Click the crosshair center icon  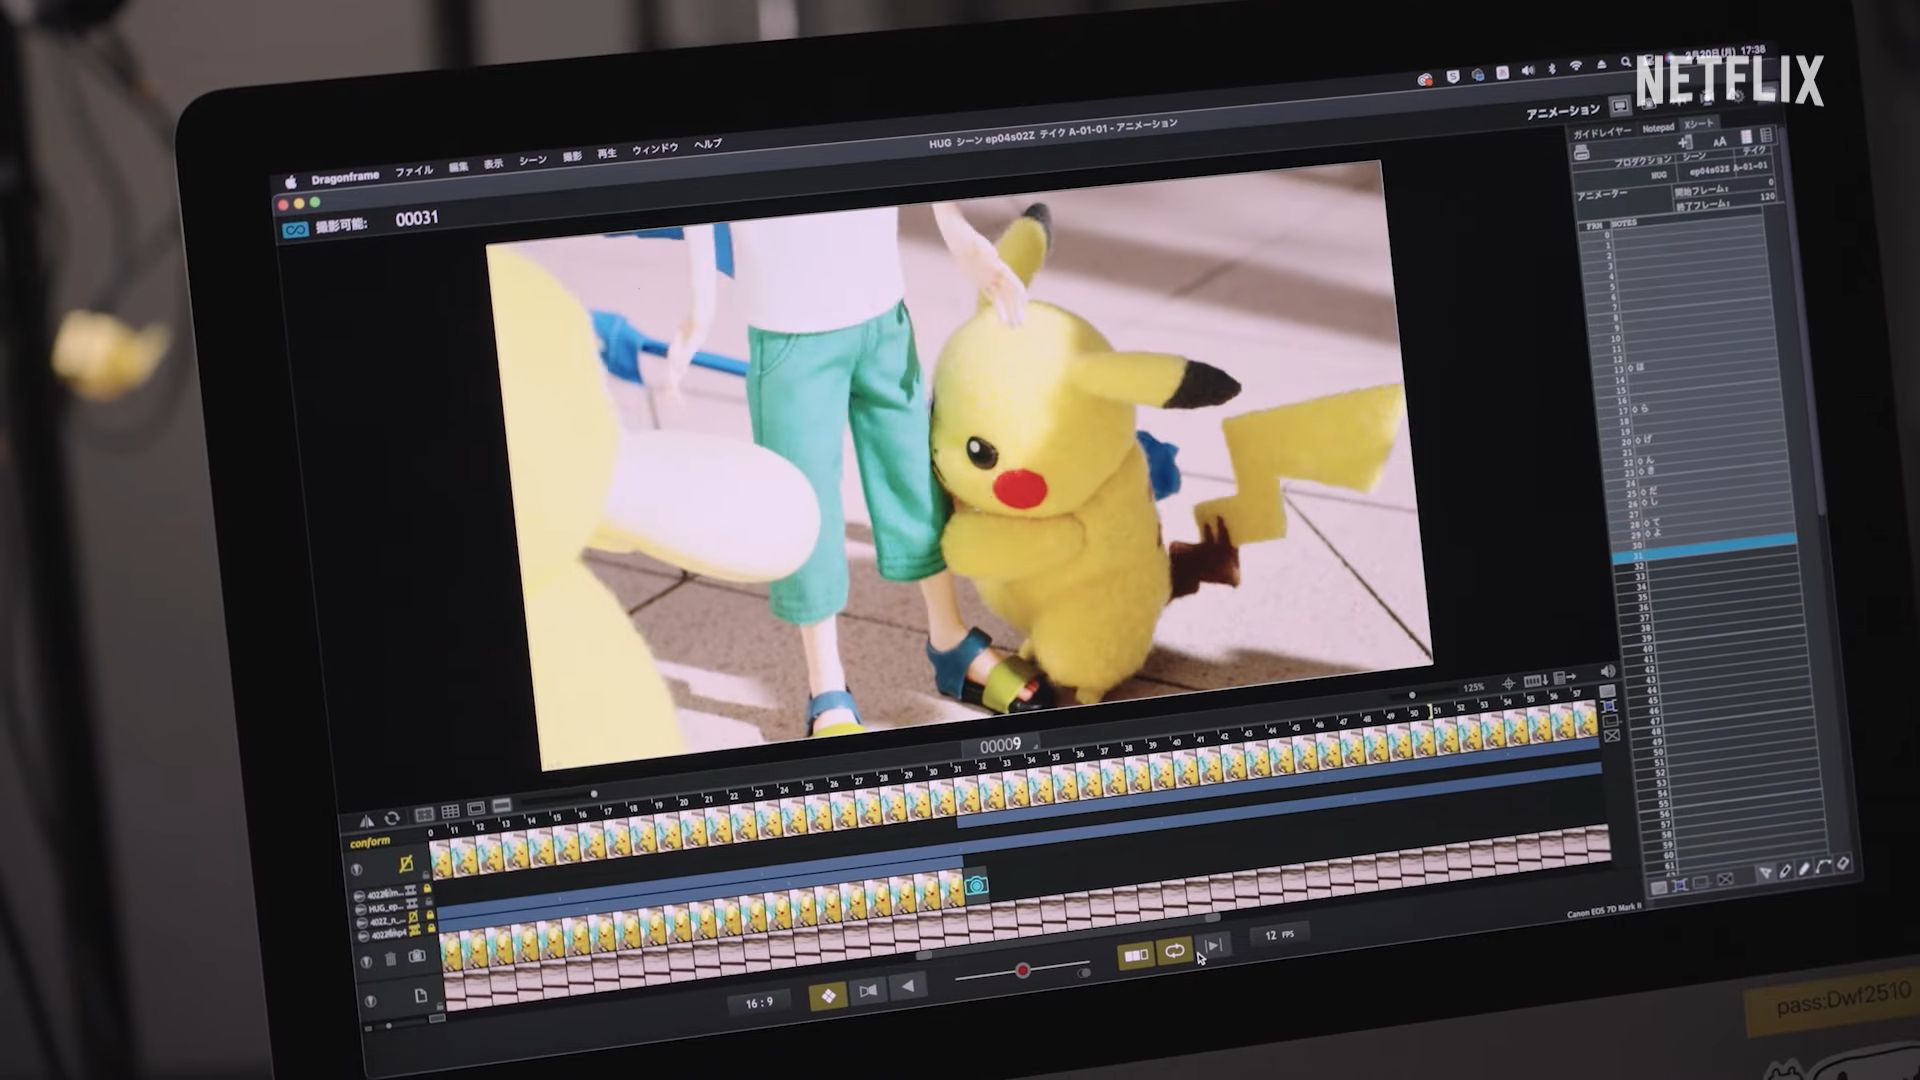pos(1509,684)
